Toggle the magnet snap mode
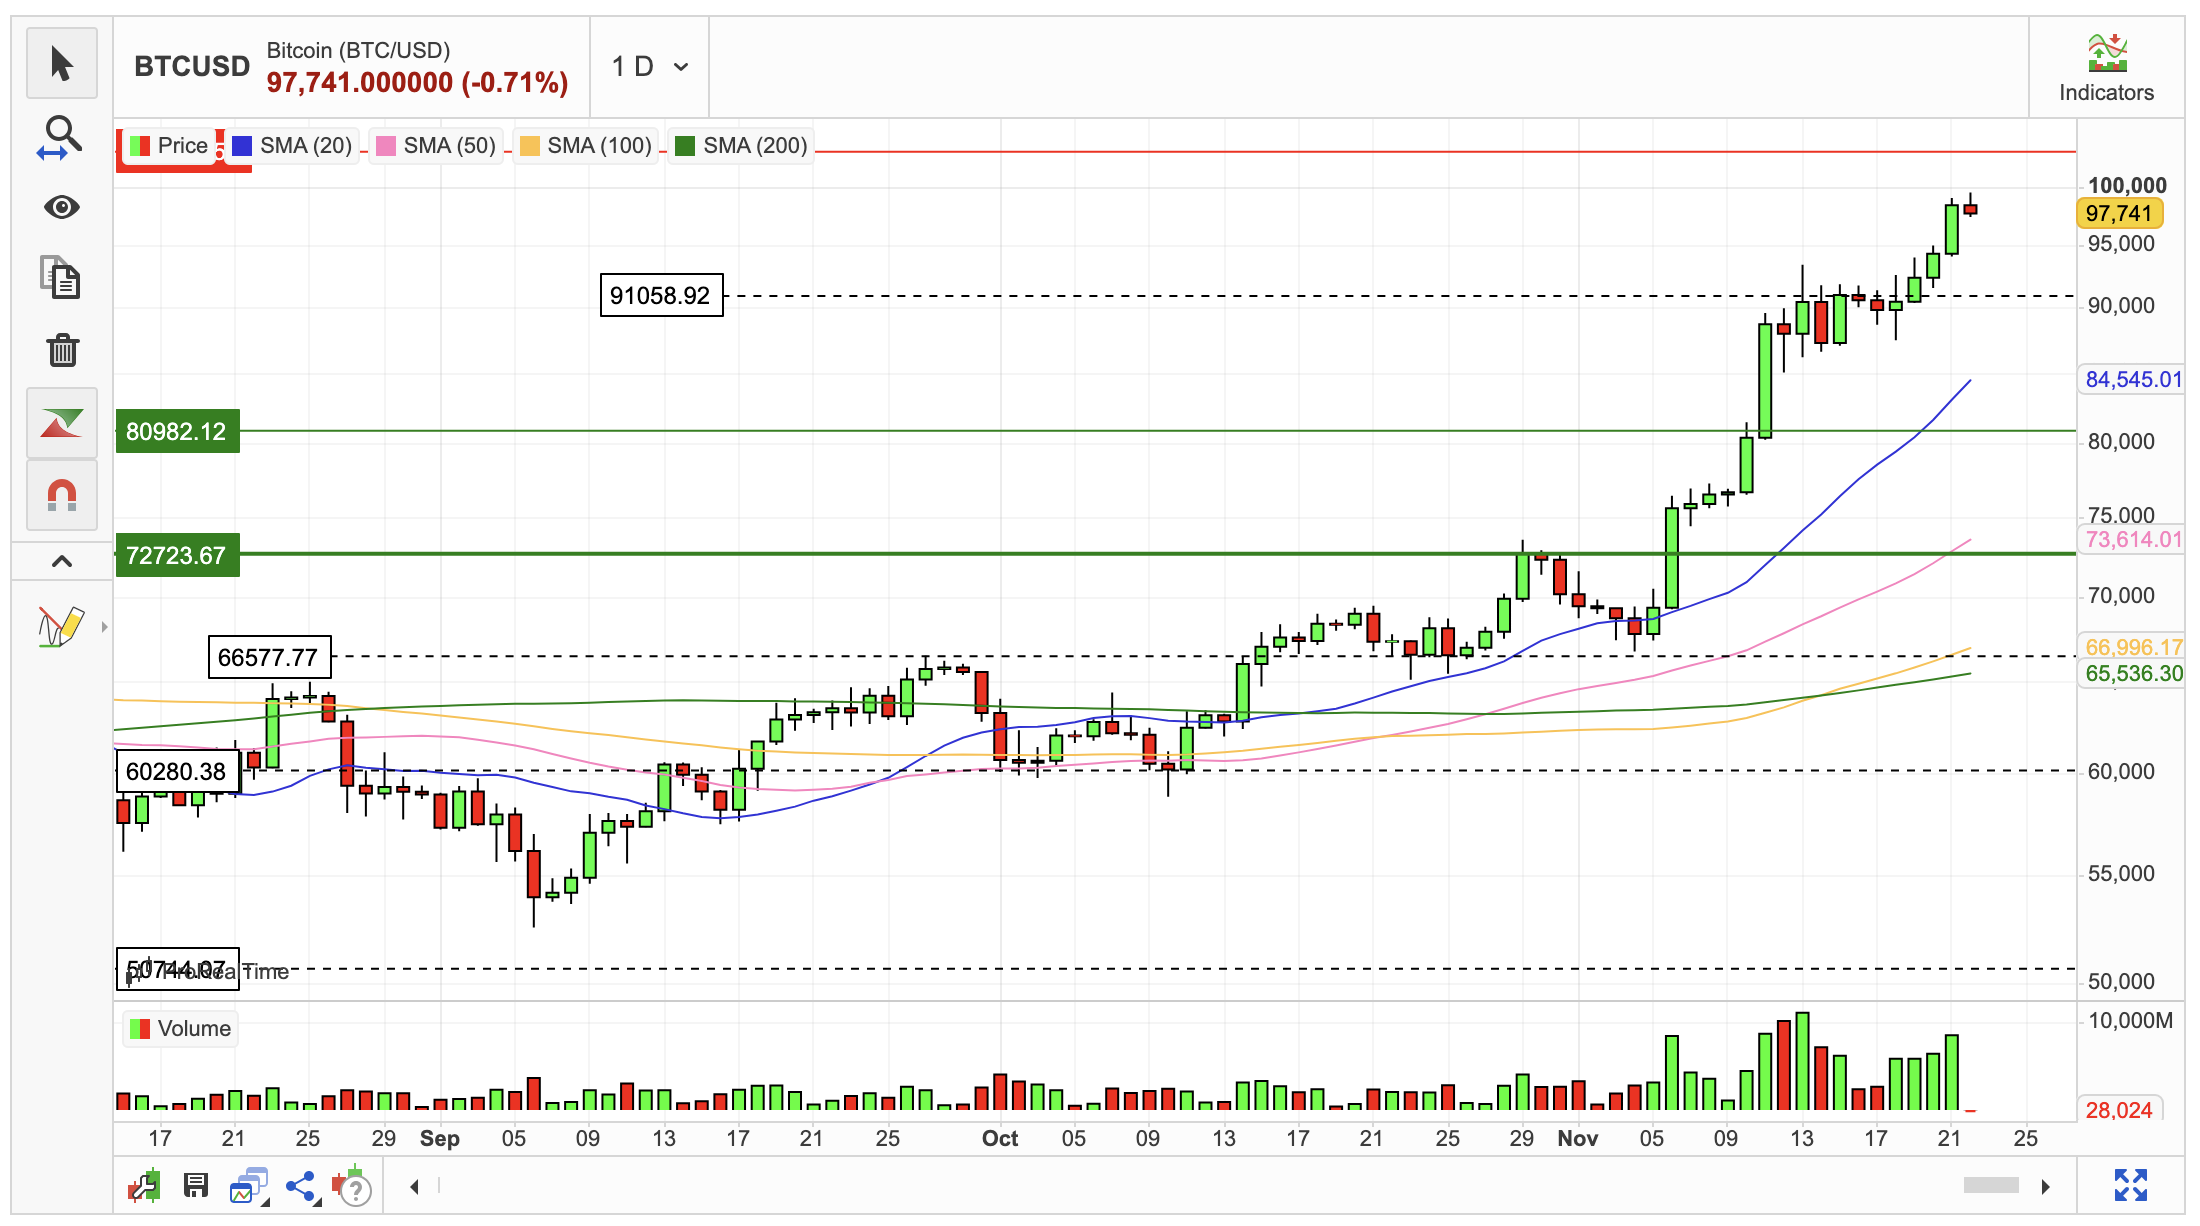 (x=62, y=495)
